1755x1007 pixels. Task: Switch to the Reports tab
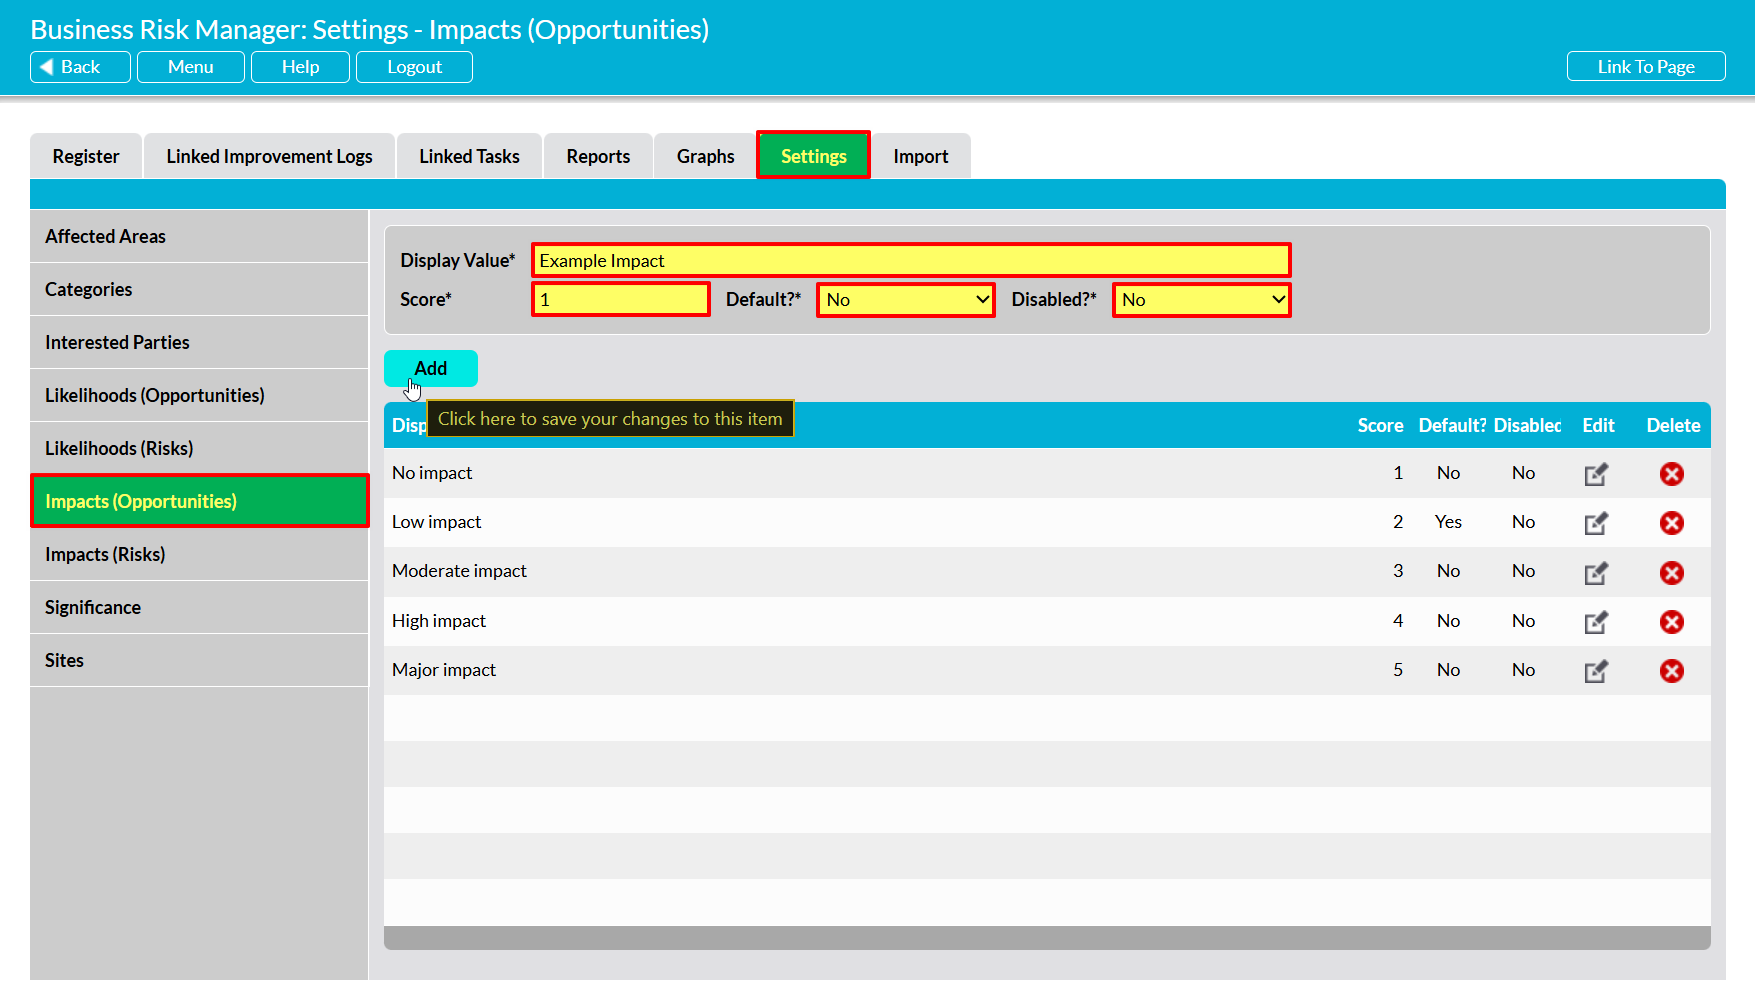click(x=598, y=156)
